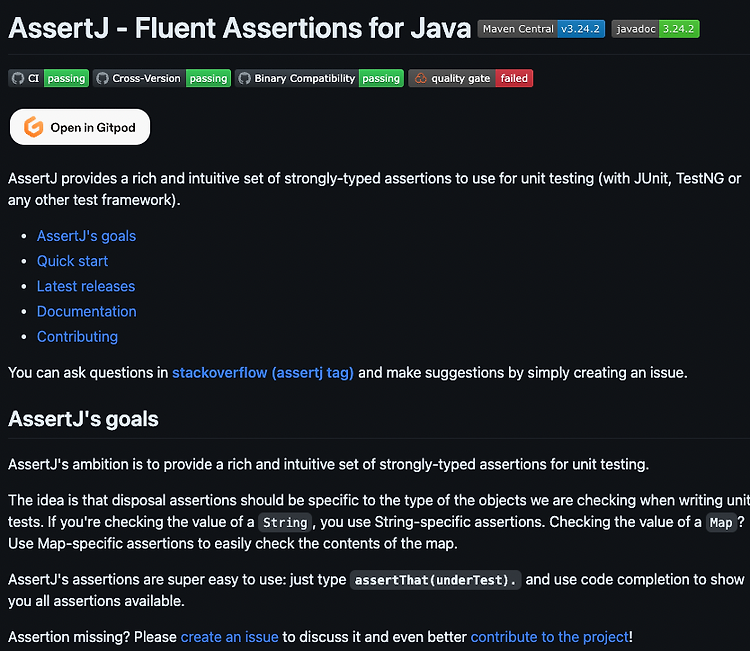
Task: Open the Documentation link
Action: point(87,311)
